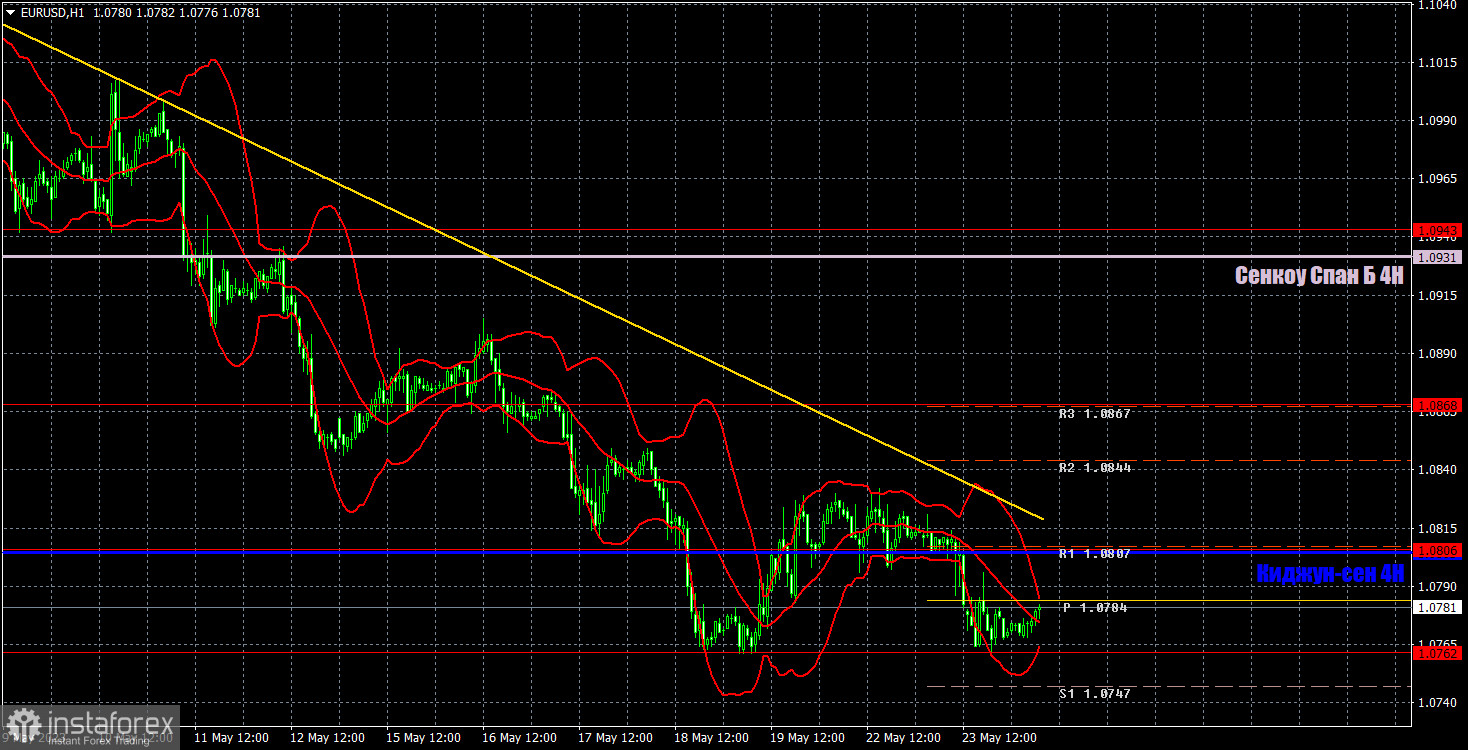
Task: Select the red 1.0943 price tag
Action: pyautogui.click(x=1439, y=230)
